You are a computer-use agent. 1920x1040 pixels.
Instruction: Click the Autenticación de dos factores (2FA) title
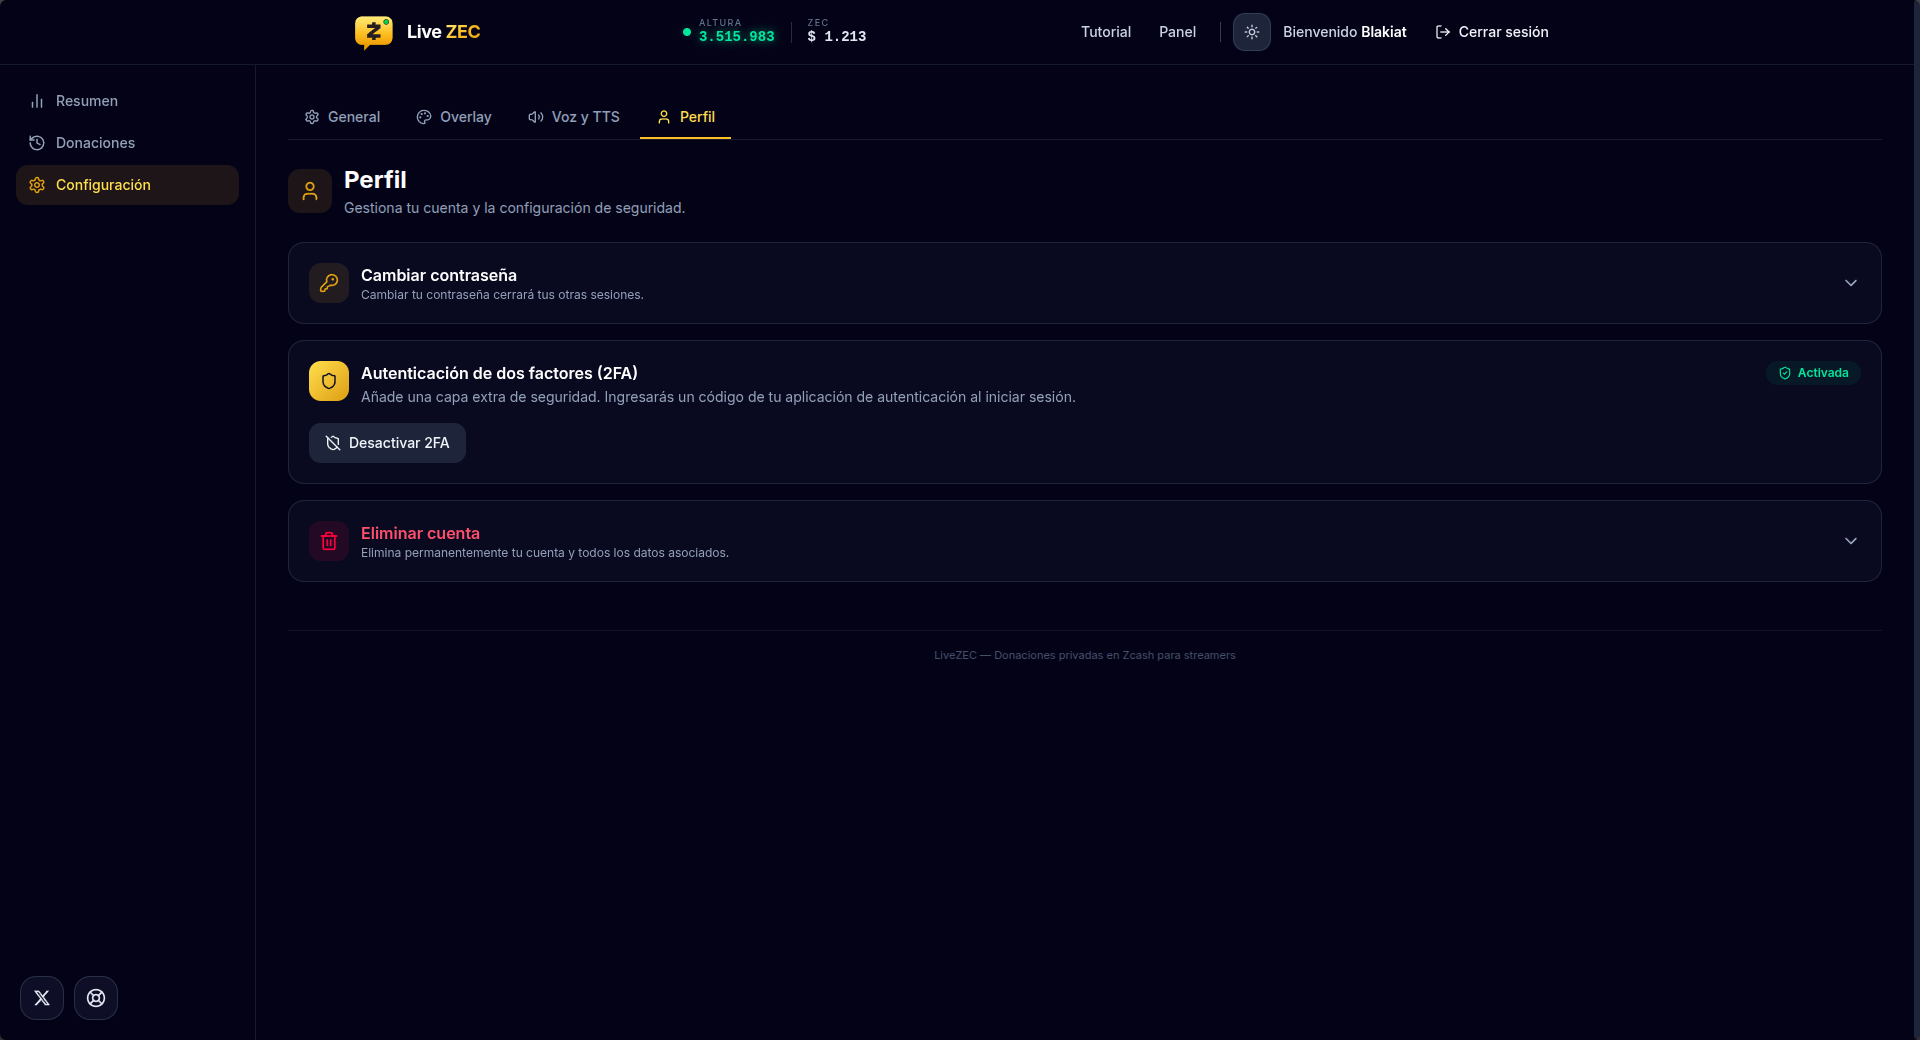499,373
